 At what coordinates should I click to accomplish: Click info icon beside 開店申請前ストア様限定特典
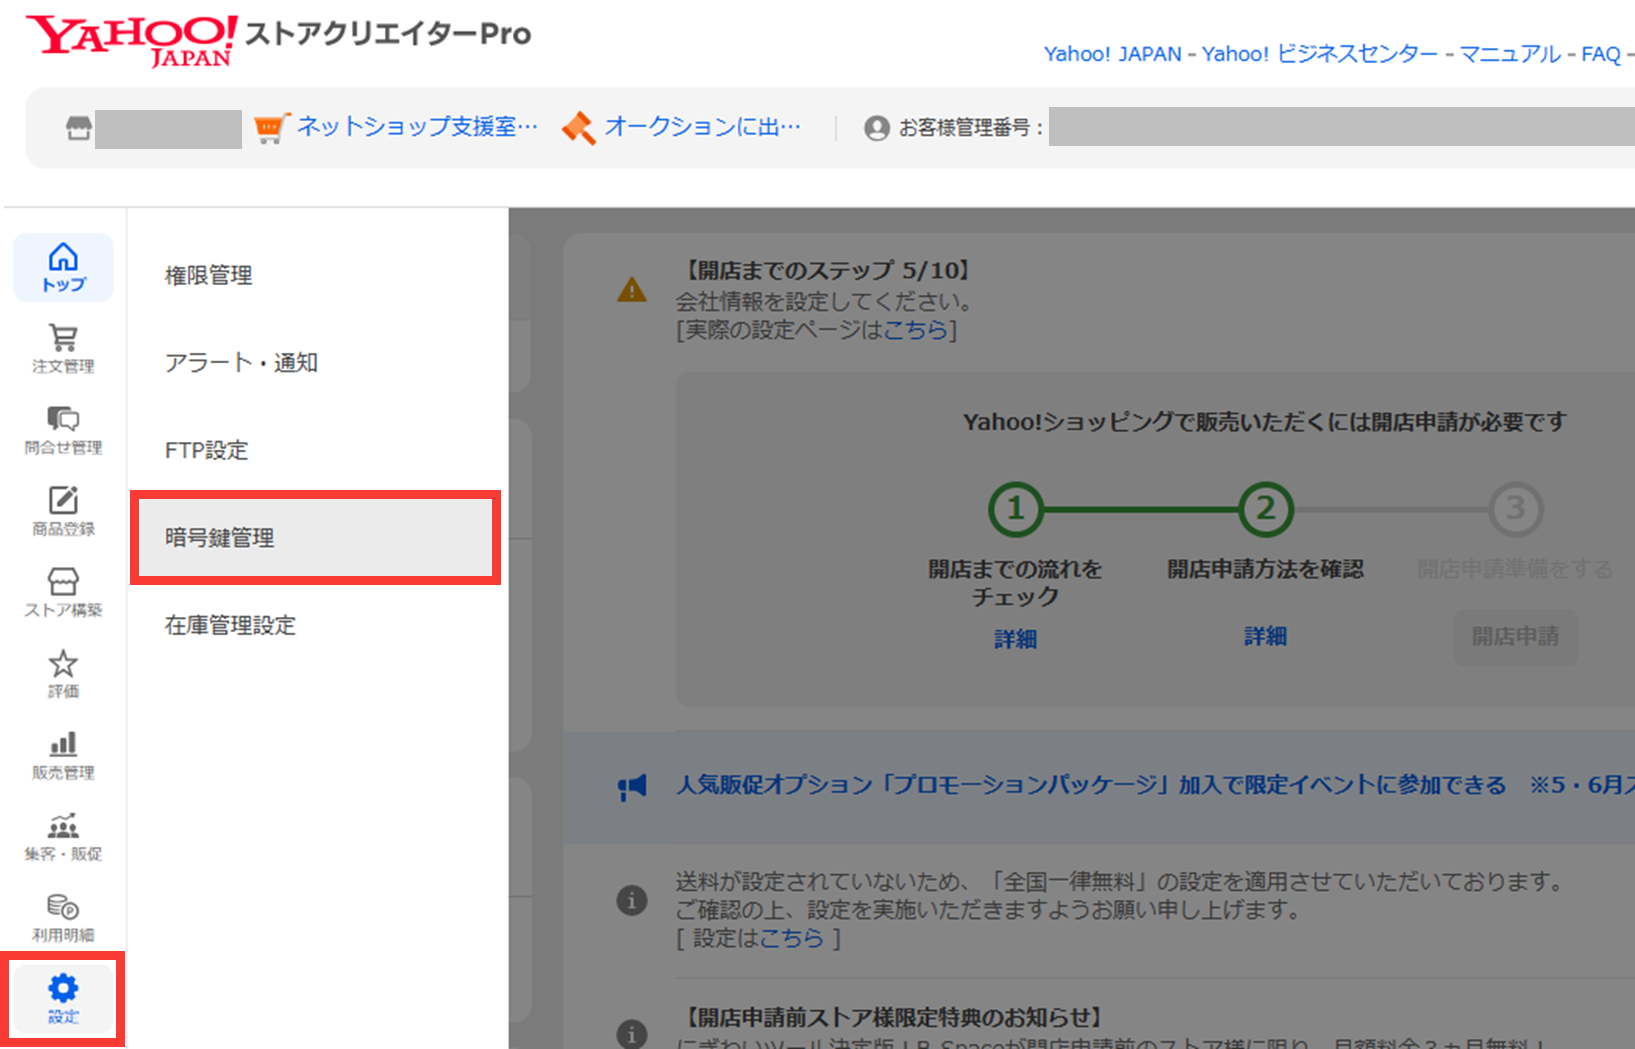point(631,1033)
